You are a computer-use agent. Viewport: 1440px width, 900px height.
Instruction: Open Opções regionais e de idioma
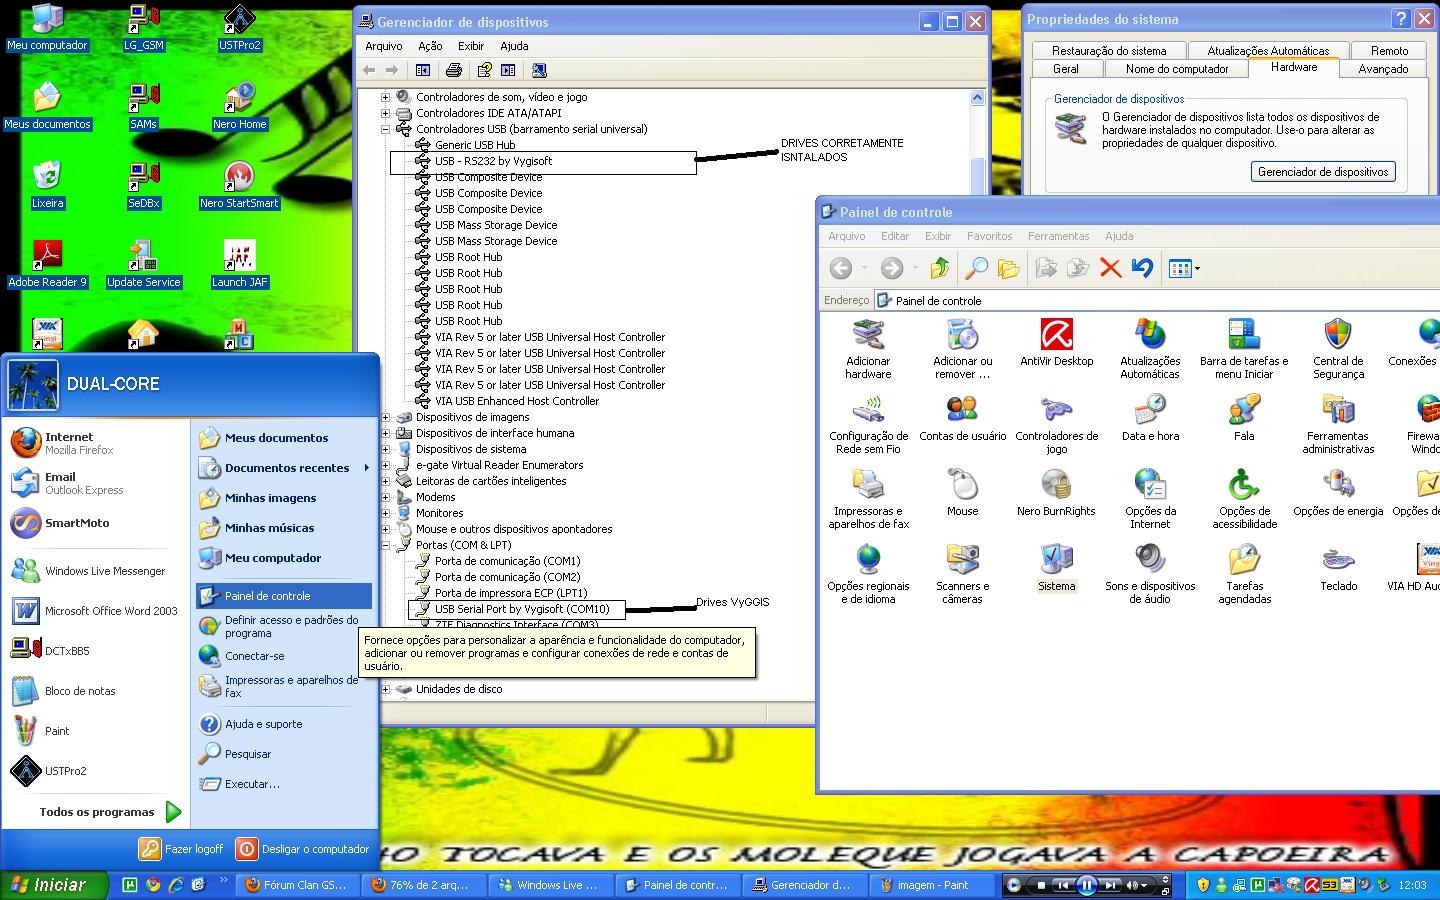click(x=868, y=574)
